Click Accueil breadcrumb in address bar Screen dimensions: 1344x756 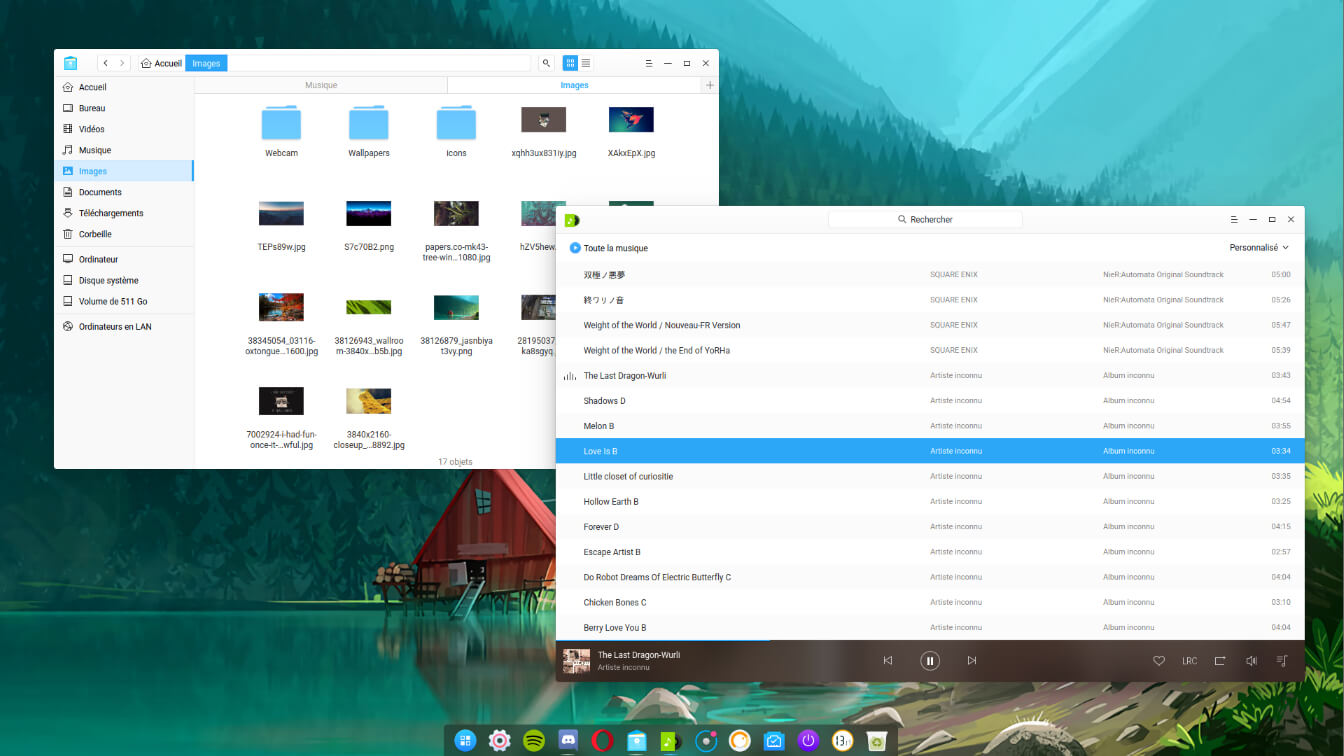tap(161, 63)
